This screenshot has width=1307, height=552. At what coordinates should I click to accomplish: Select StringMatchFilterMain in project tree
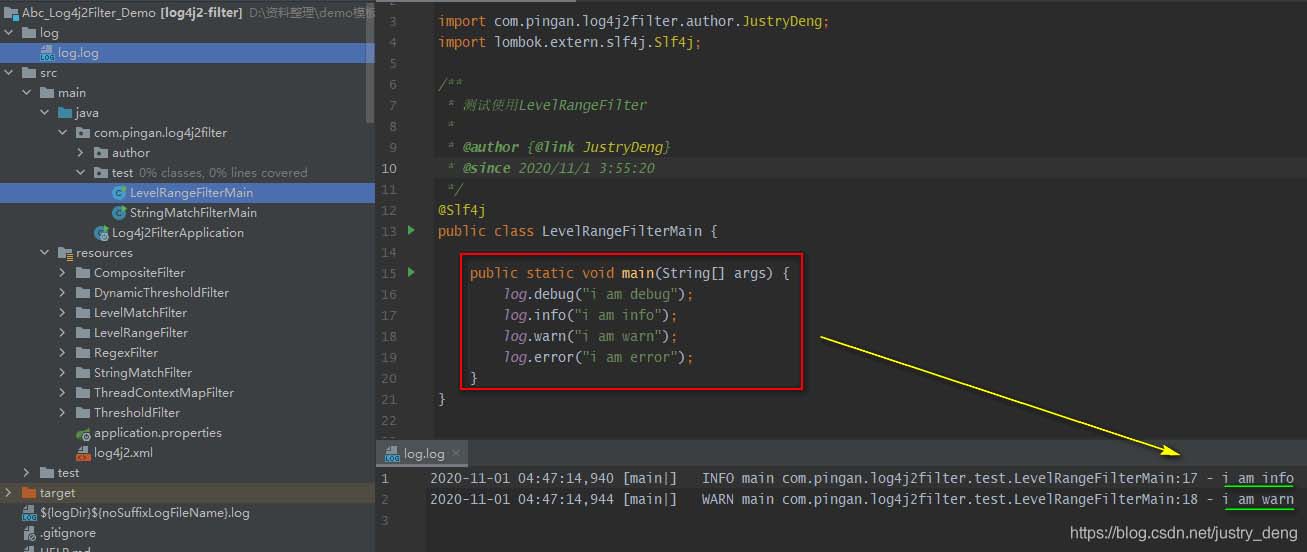coord(193,213)
